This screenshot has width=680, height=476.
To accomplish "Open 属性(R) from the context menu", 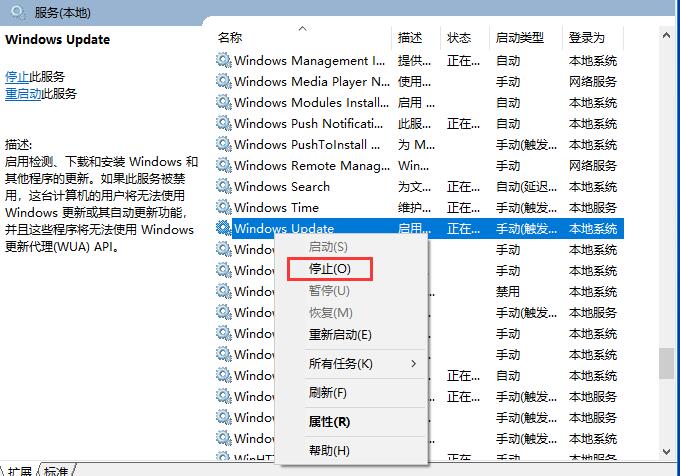I will point(329,422).
